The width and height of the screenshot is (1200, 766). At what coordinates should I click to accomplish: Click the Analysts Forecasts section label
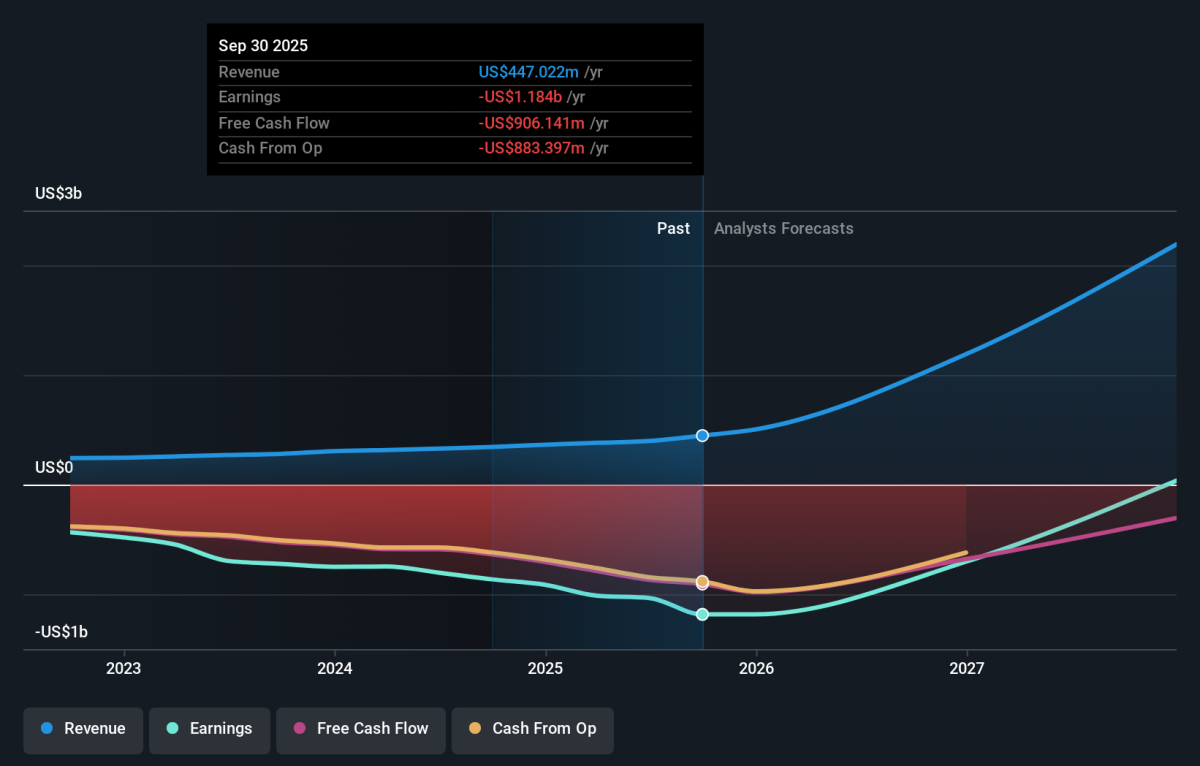(783, 229)
